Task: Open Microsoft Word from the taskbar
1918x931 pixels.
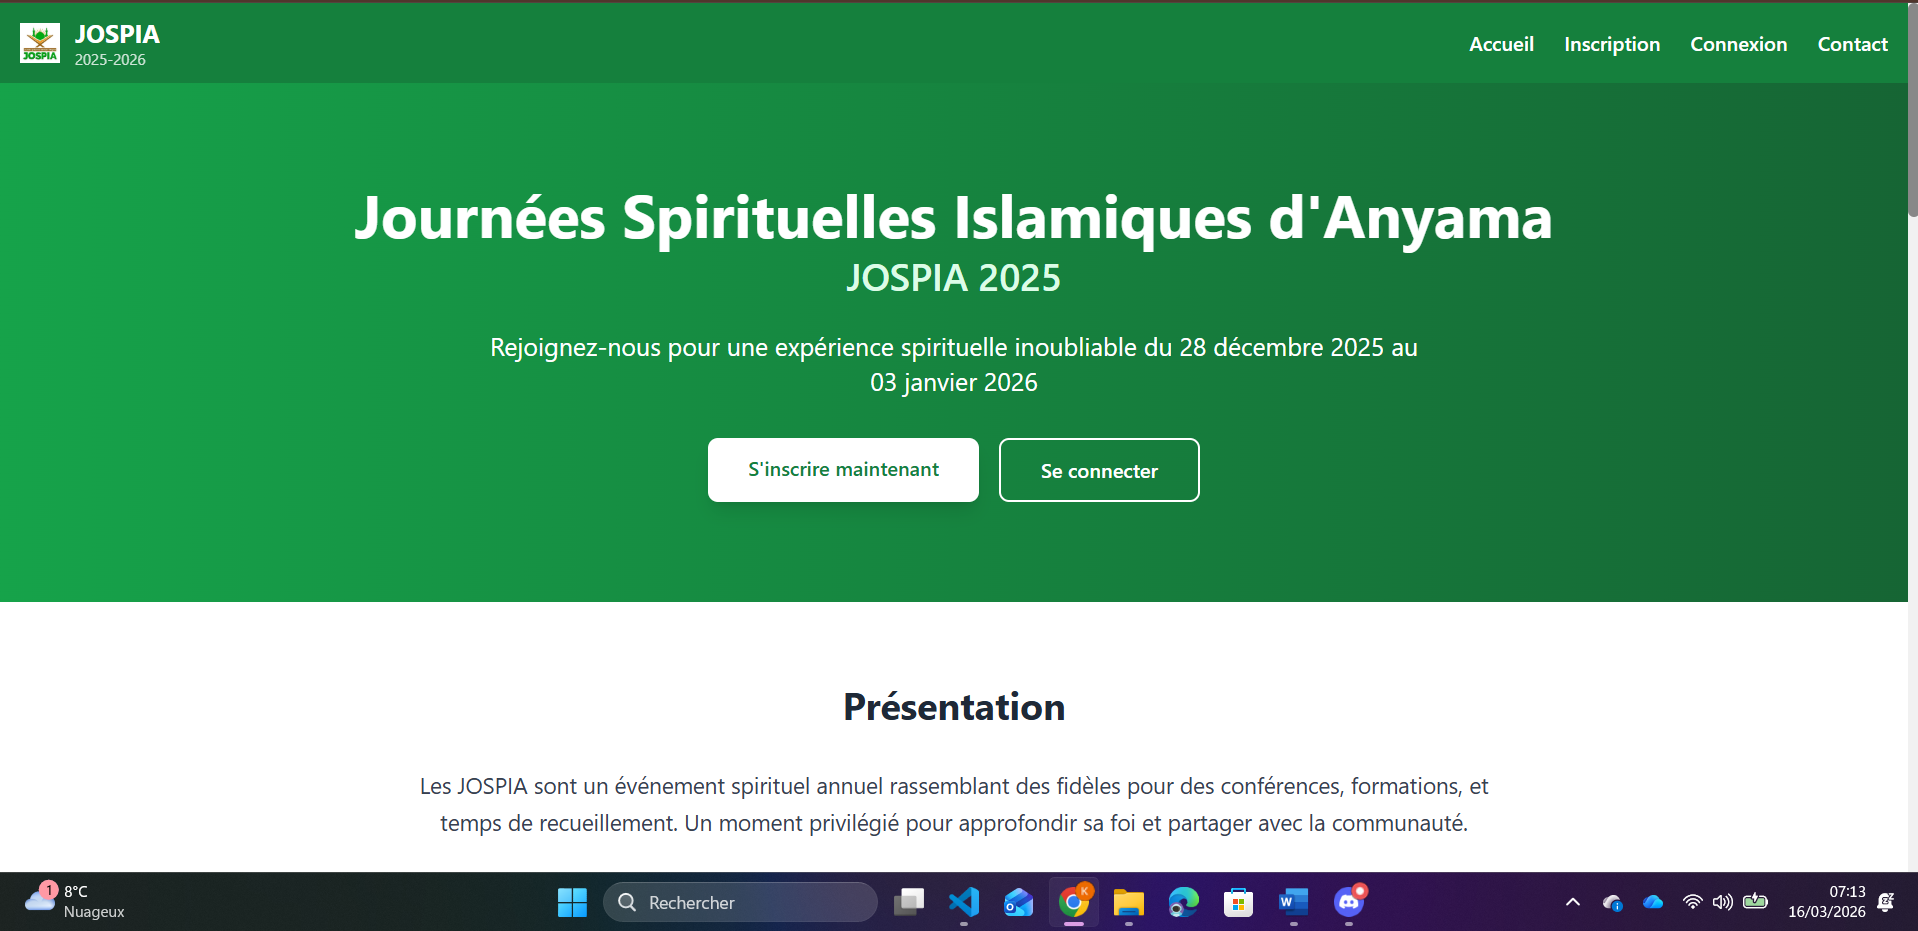Action: click(1292, 902)
